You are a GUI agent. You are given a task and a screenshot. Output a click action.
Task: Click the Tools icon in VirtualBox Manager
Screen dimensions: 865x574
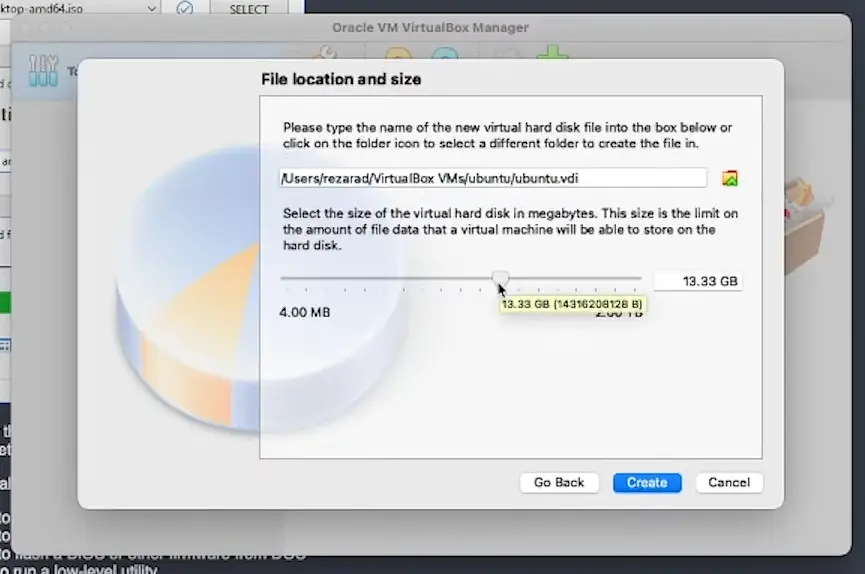tap(43, 70)
